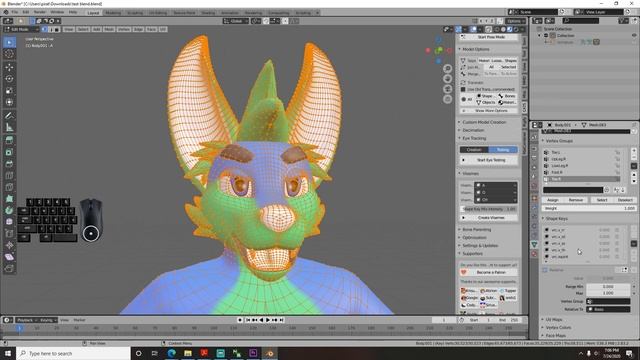
Task: Click the Start Pose Mode button
Action: tap(489, 37)
